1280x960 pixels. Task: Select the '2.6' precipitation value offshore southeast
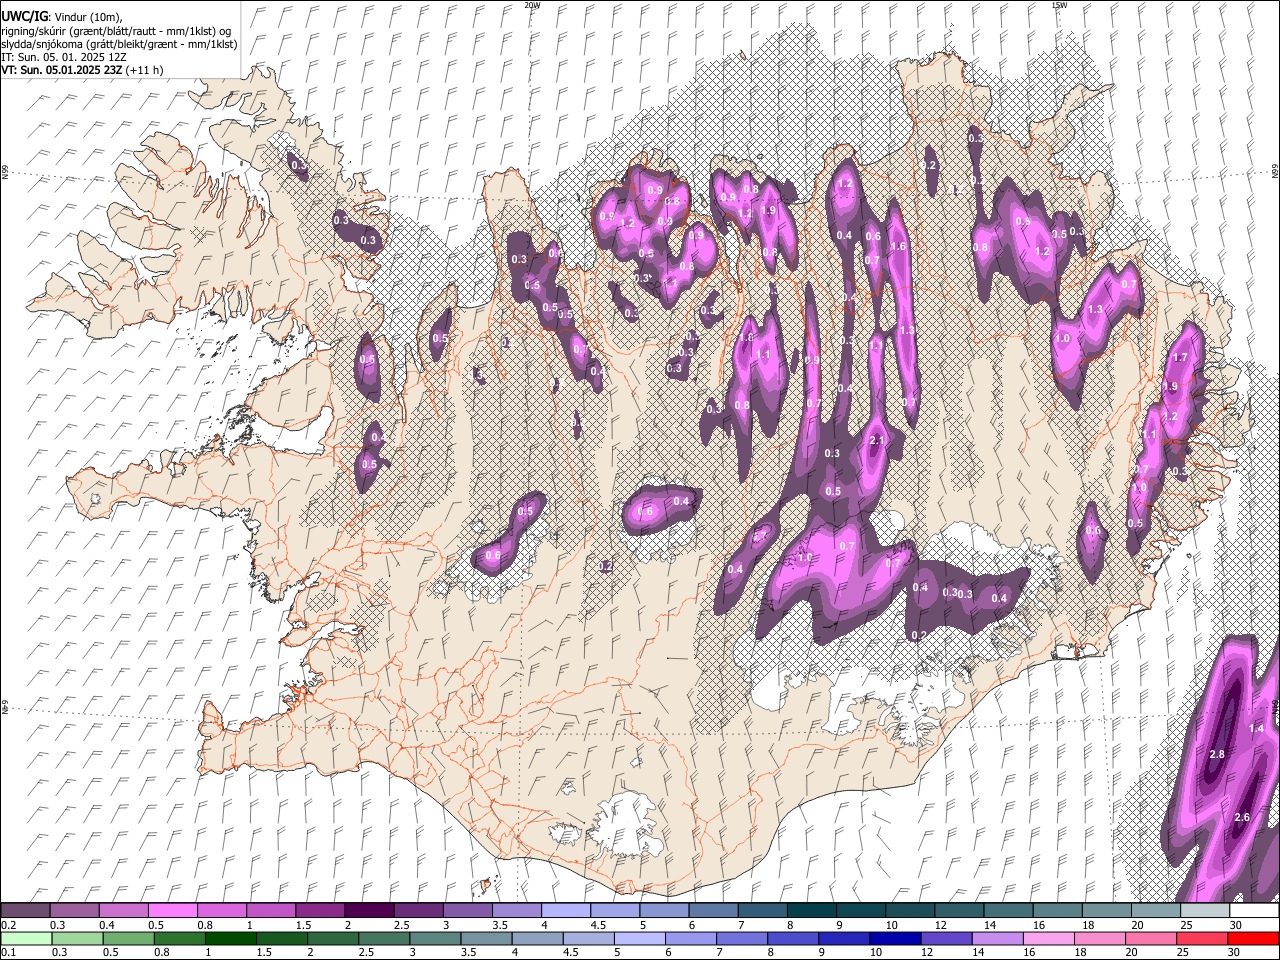coord(1242,817)
